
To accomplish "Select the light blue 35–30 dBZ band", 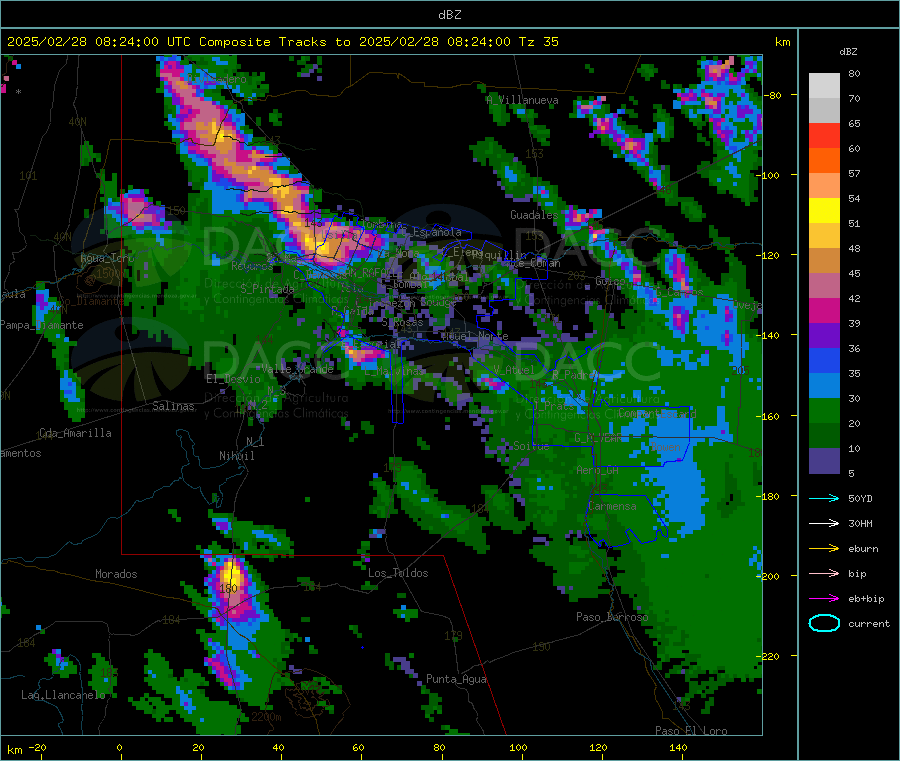I will pos(824,386).
